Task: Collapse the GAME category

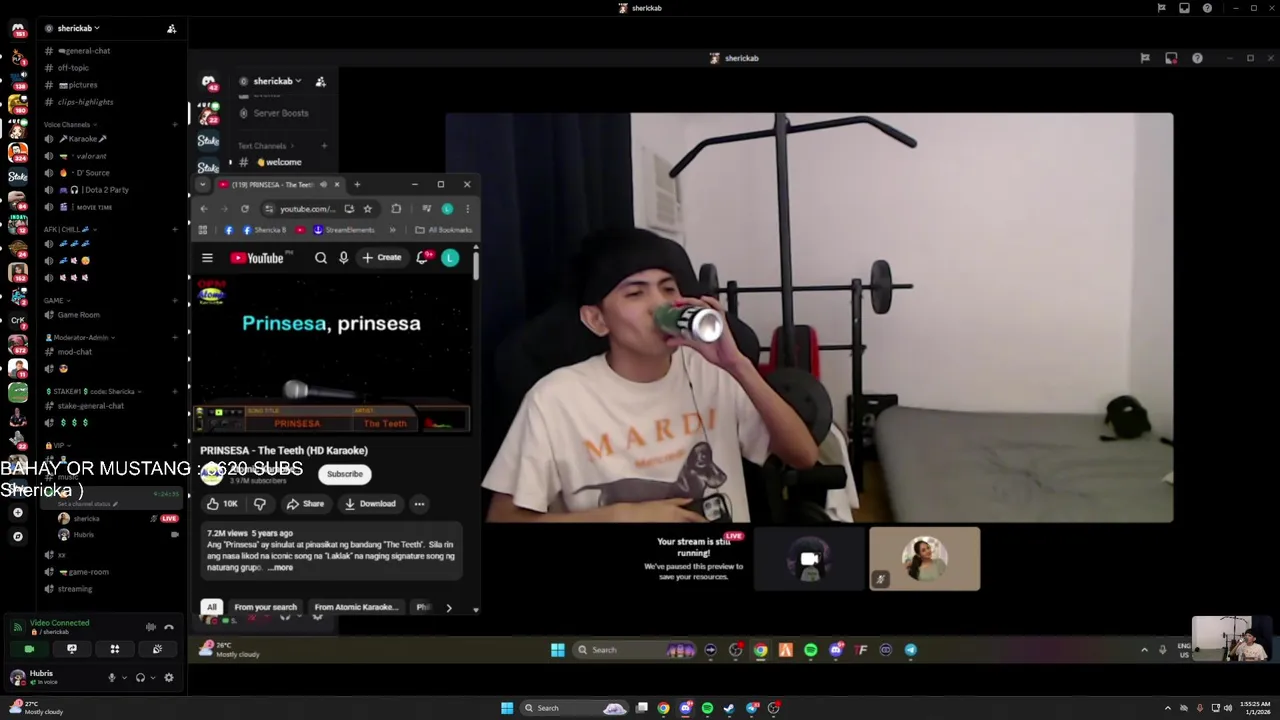Action: pyautogui.click(x=56, y=300)
